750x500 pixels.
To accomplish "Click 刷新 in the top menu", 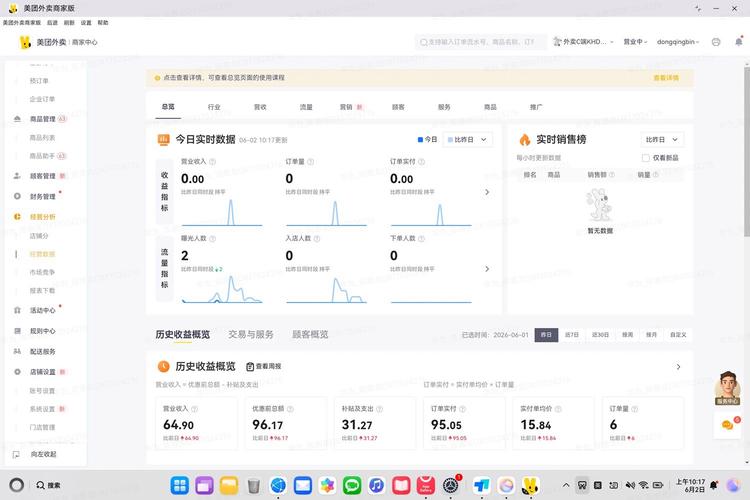I will point(69,22).
